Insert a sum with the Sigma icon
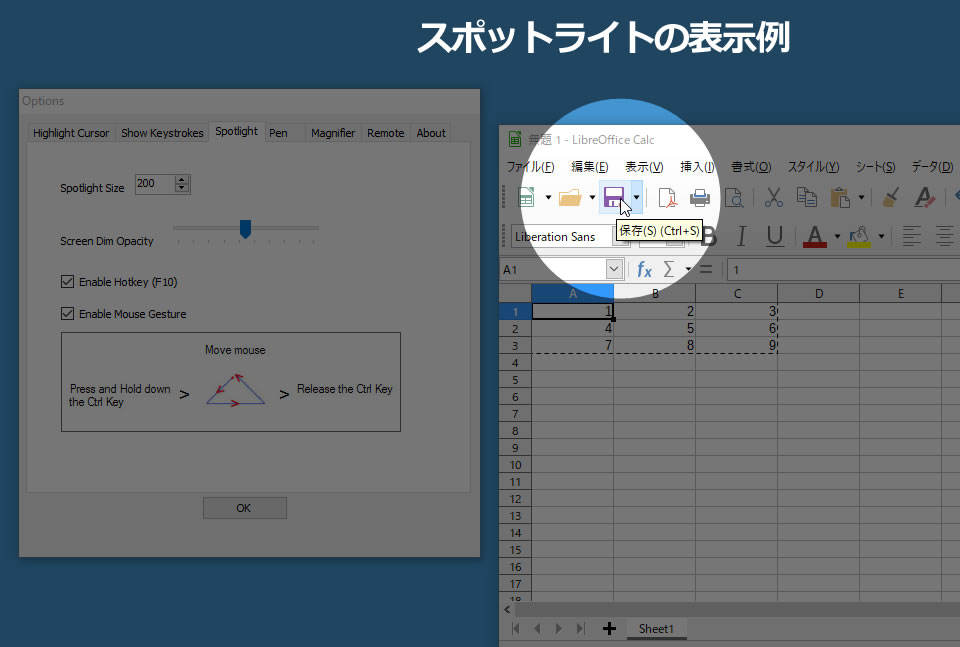960x647 pixels. tap(671, 268)
